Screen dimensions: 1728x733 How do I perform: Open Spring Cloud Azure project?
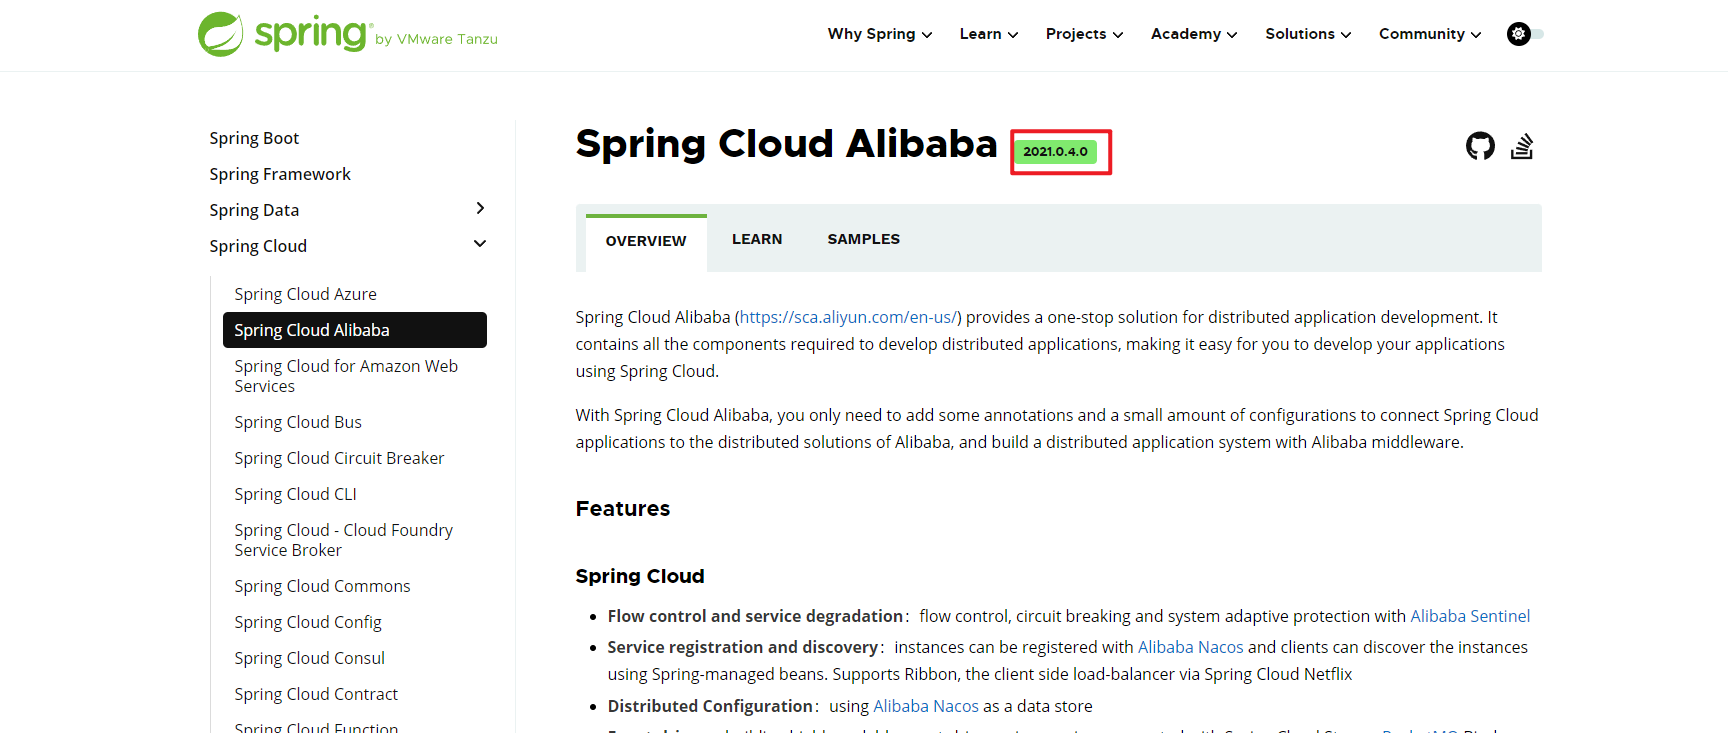(305, 294)
